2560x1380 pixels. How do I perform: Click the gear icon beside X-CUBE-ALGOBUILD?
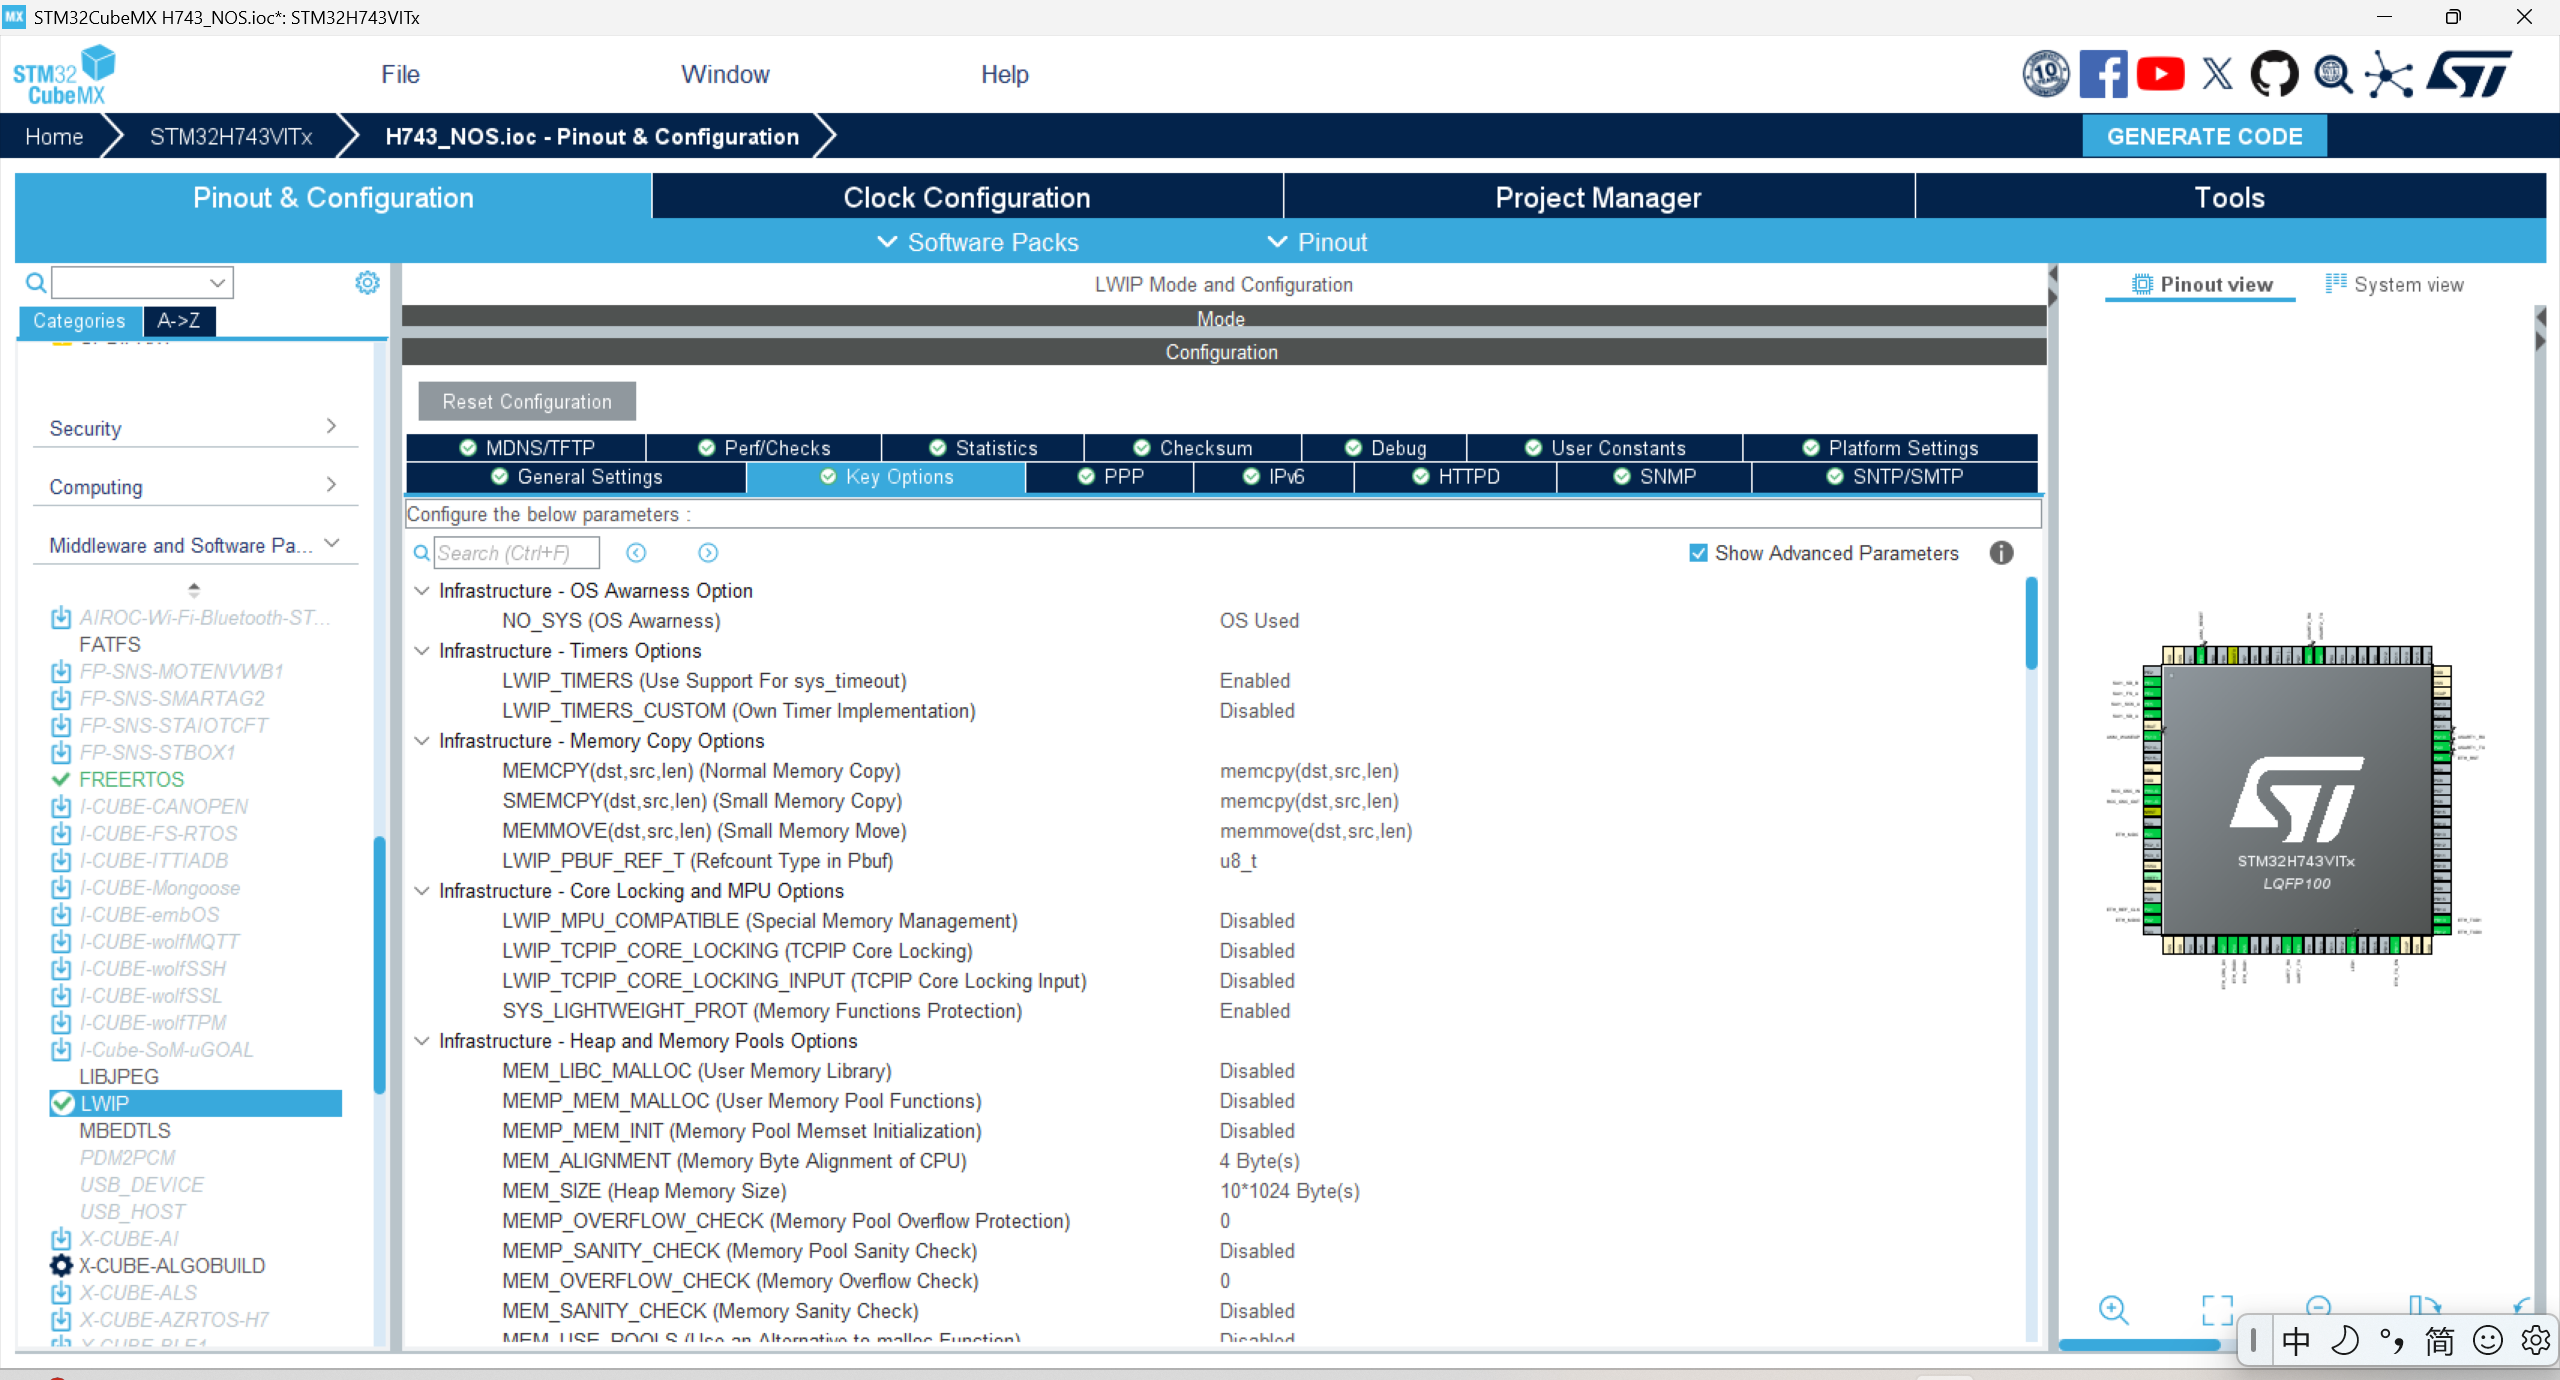click(x=61, y=1265)
